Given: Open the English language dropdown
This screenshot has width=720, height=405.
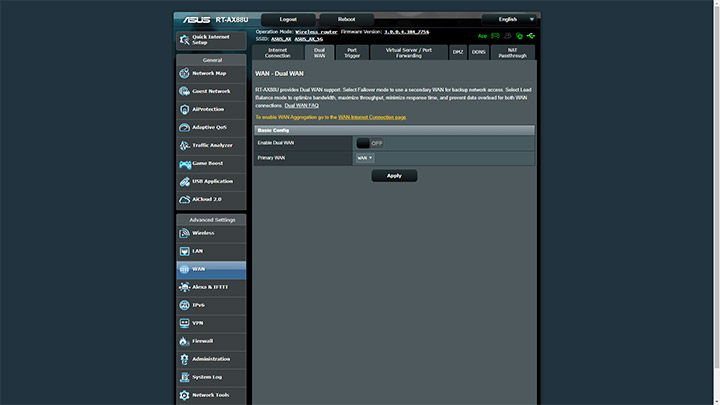Looking at the screenshot, I should [509, 19].
